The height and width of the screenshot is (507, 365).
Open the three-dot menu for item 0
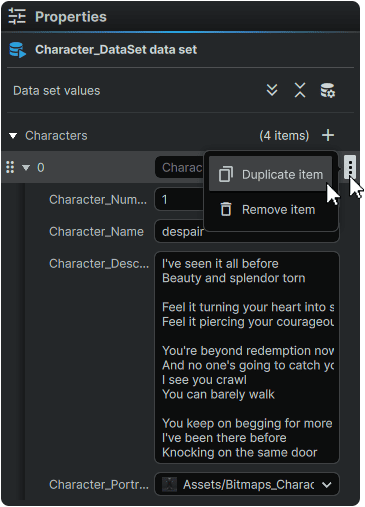[350, 166]
